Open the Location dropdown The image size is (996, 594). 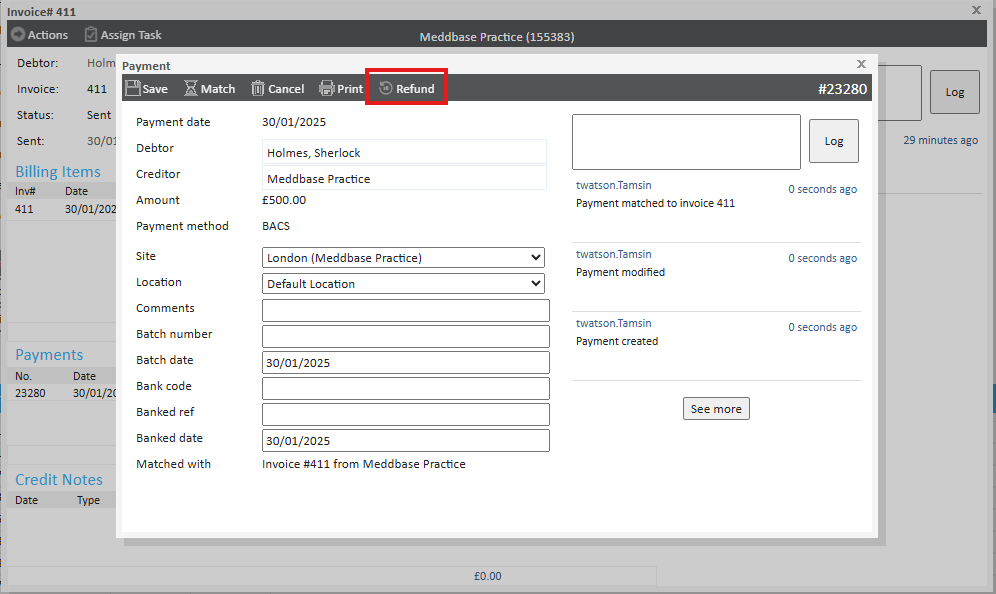(403, 284)
